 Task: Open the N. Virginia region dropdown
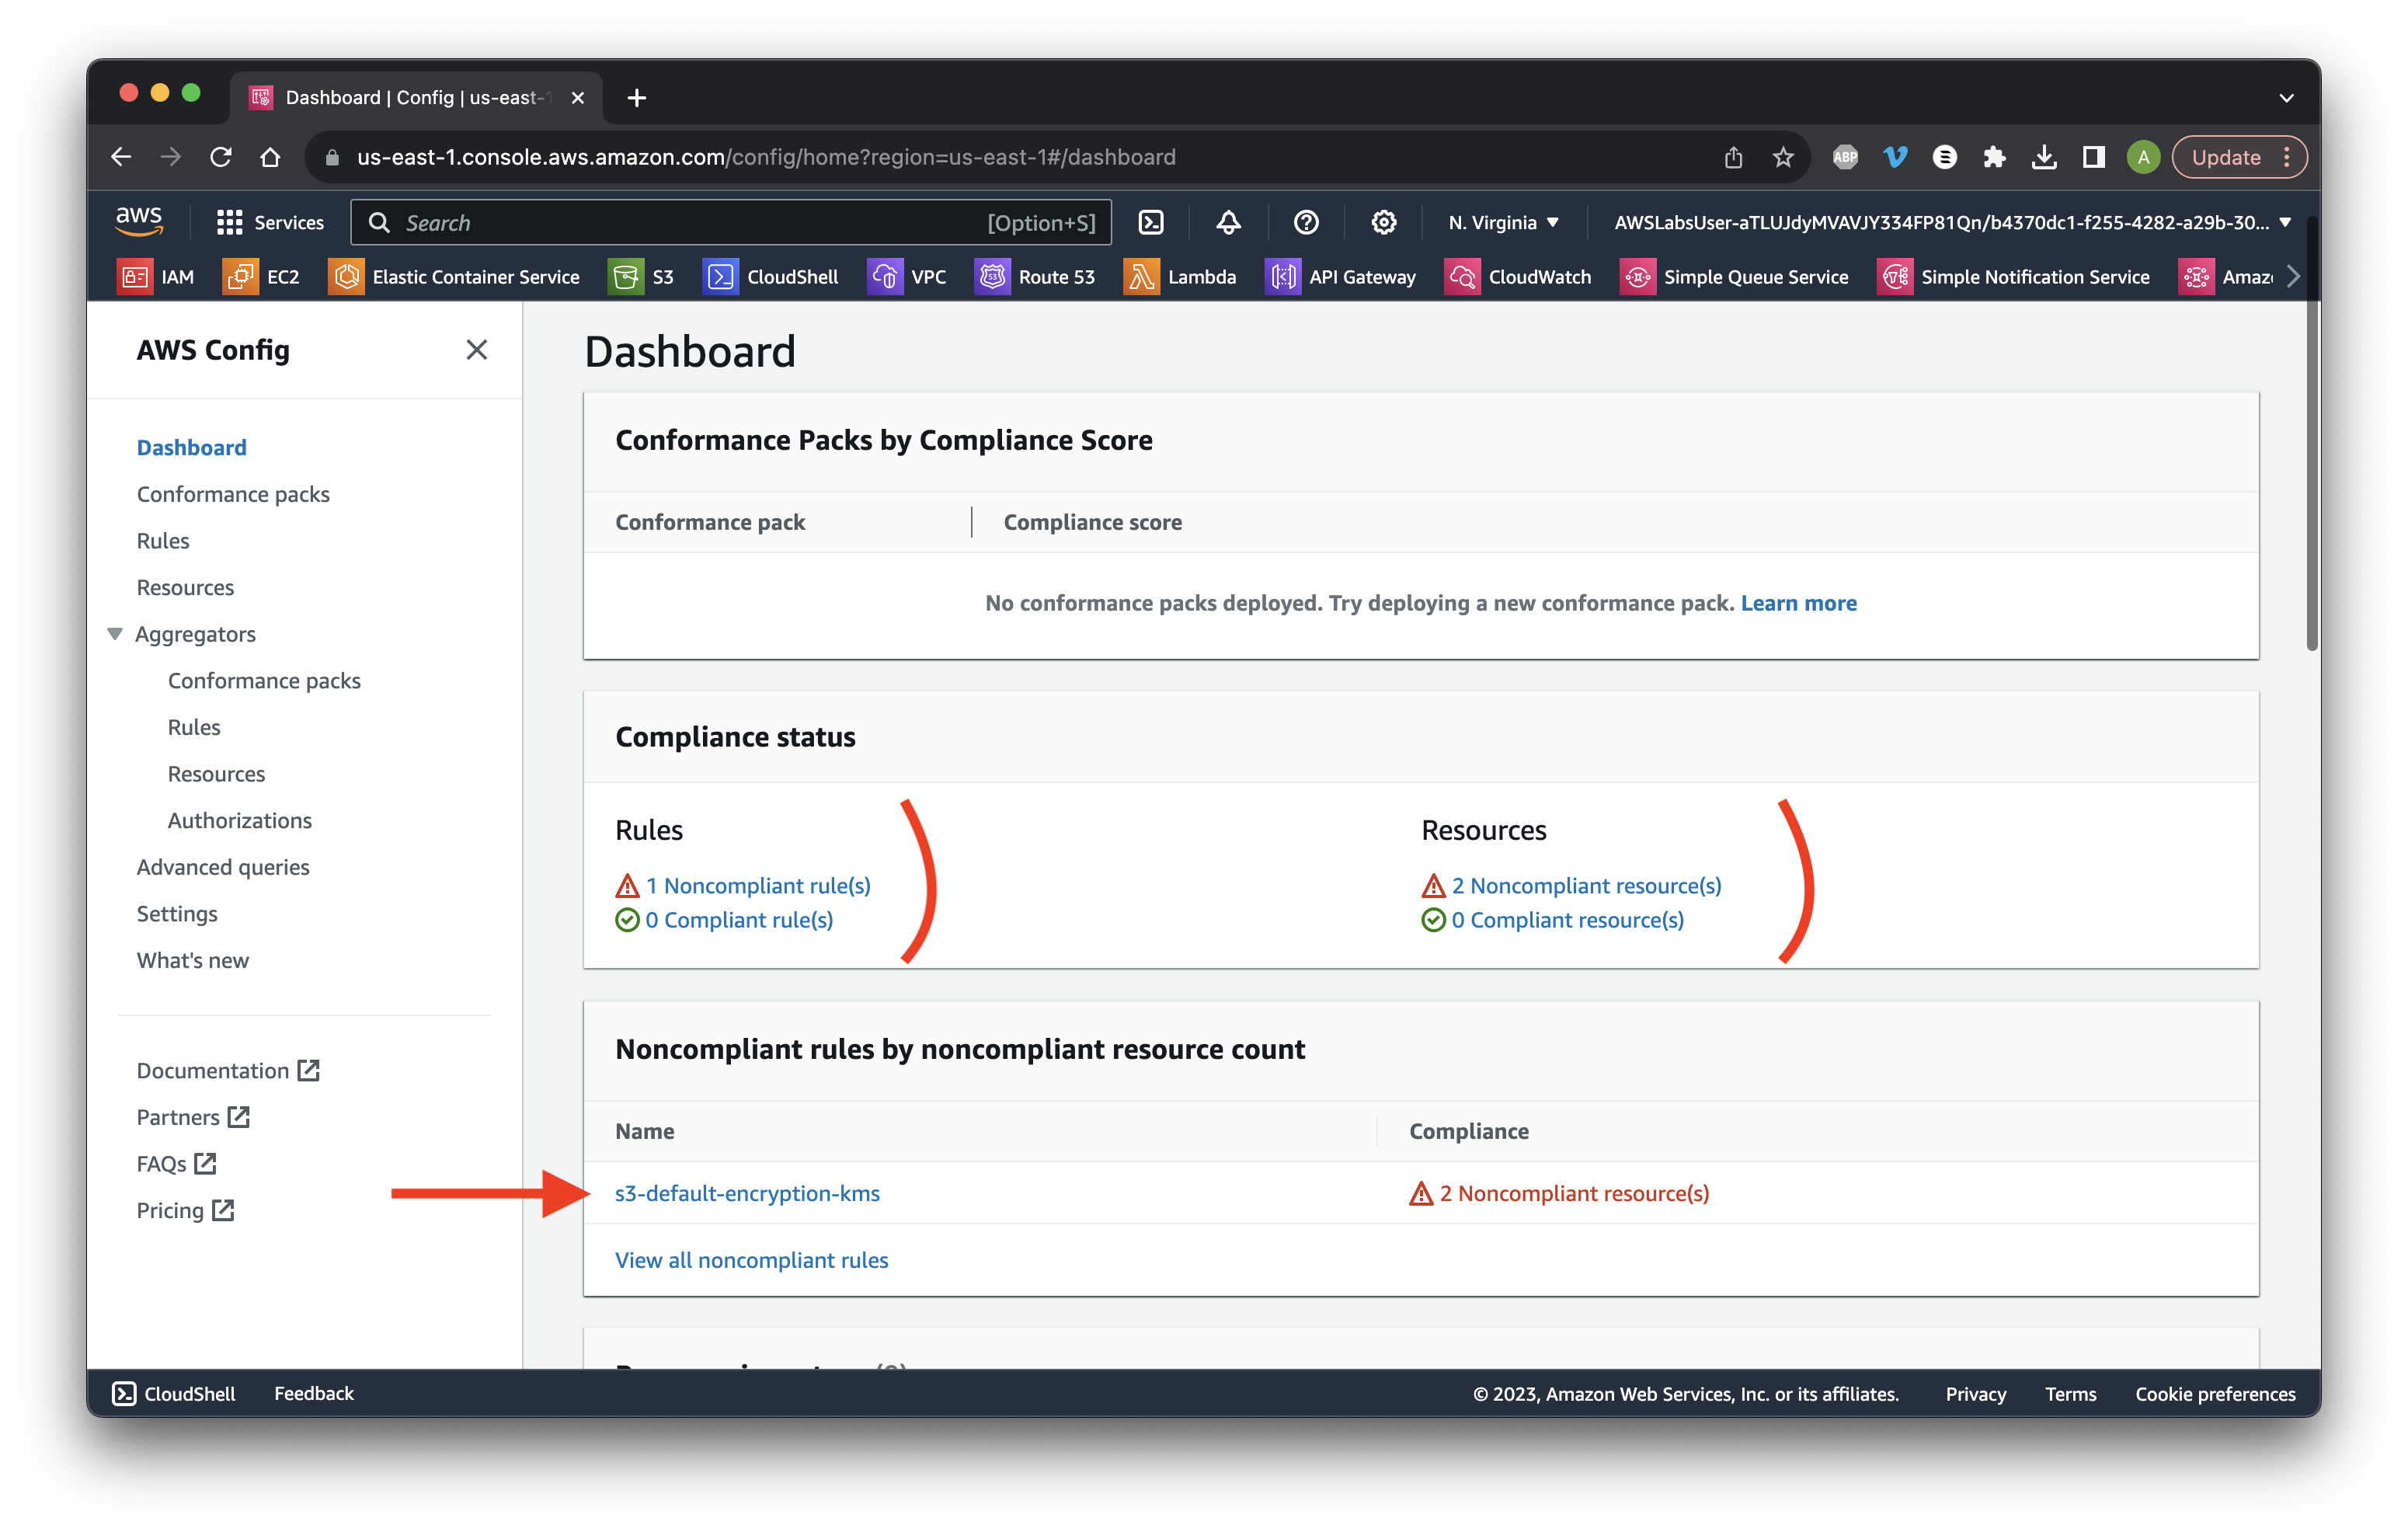tap(1503, 222)
